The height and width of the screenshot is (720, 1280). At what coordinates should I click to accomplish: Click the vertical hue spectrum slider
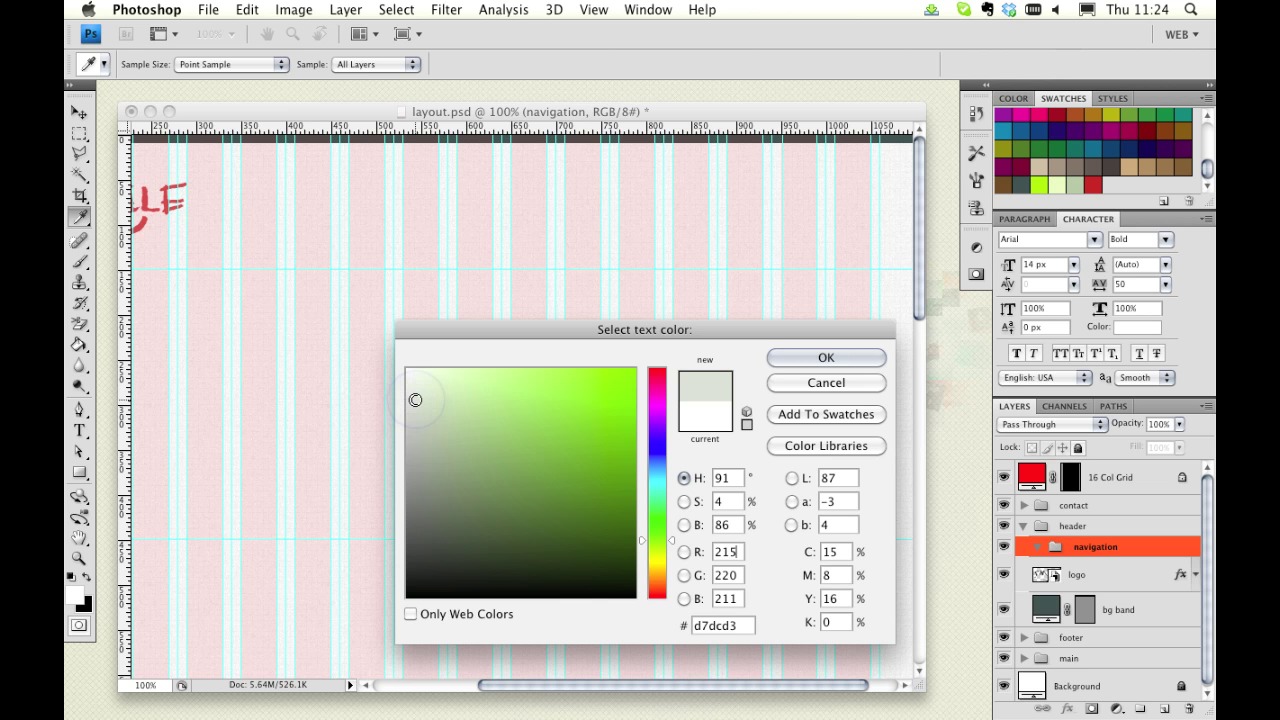point(657,483)
